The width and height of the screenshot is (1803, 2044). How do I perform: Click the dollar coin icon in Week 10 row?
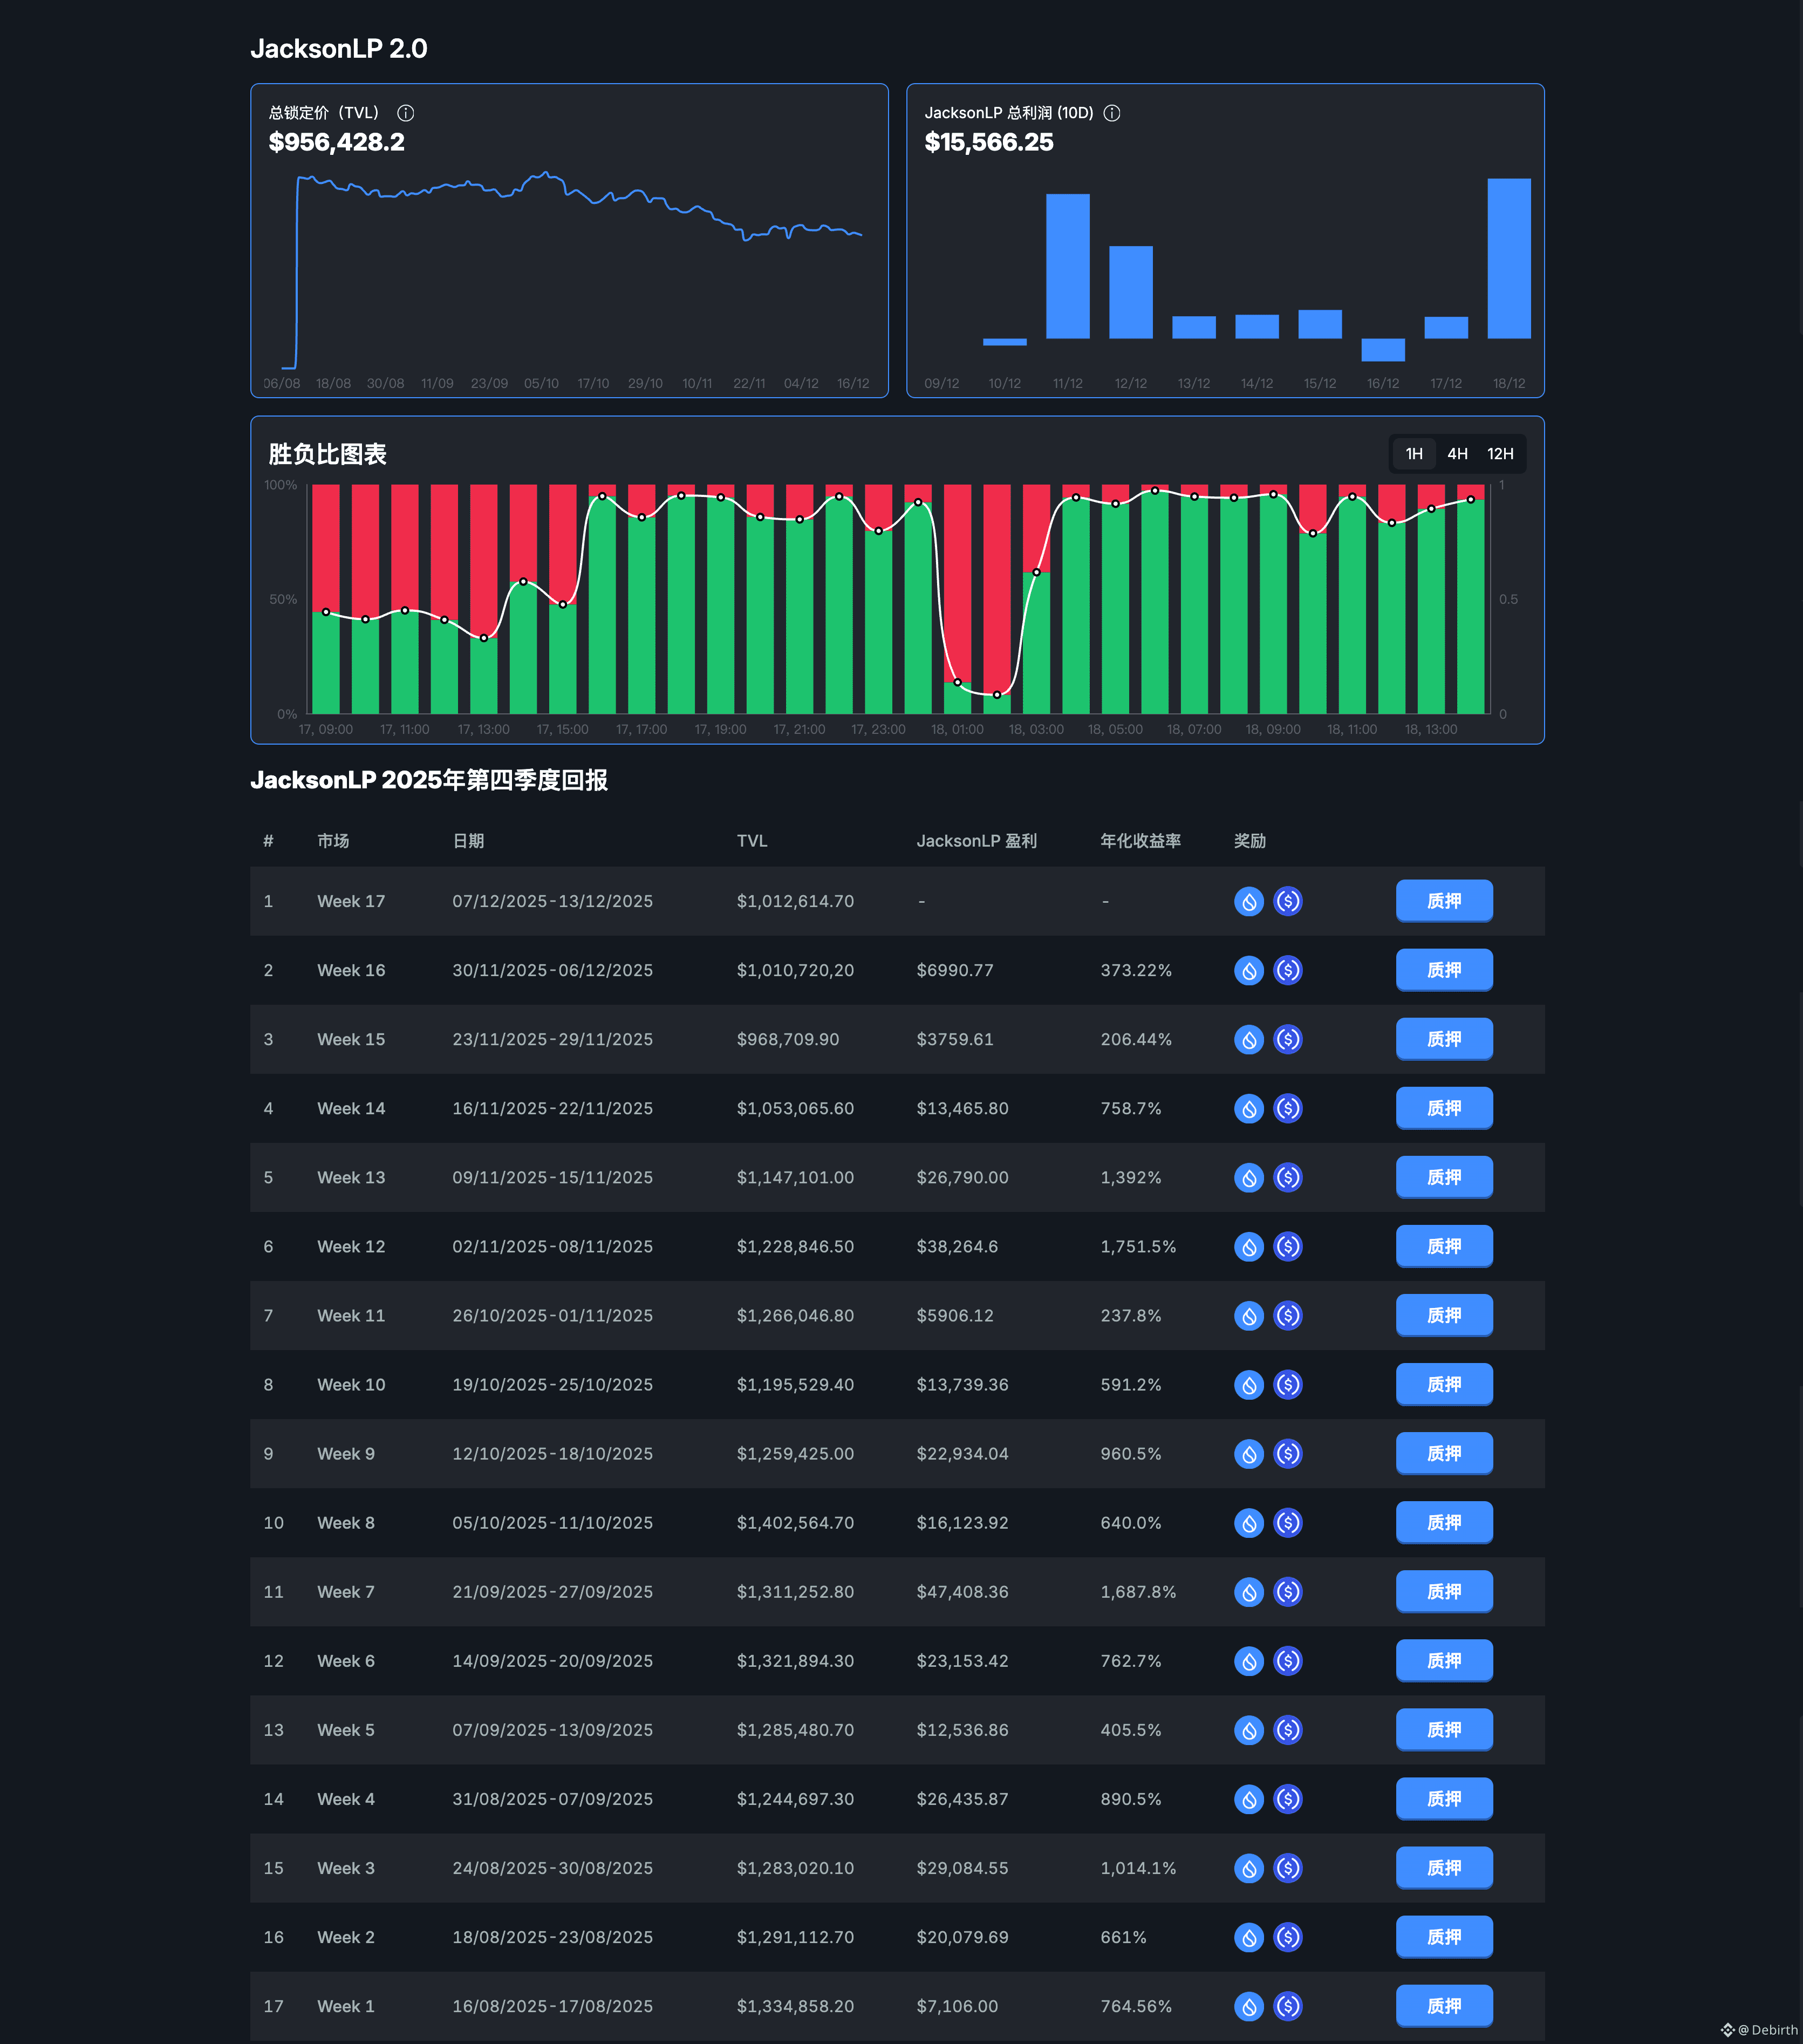click(1287, 1384)
